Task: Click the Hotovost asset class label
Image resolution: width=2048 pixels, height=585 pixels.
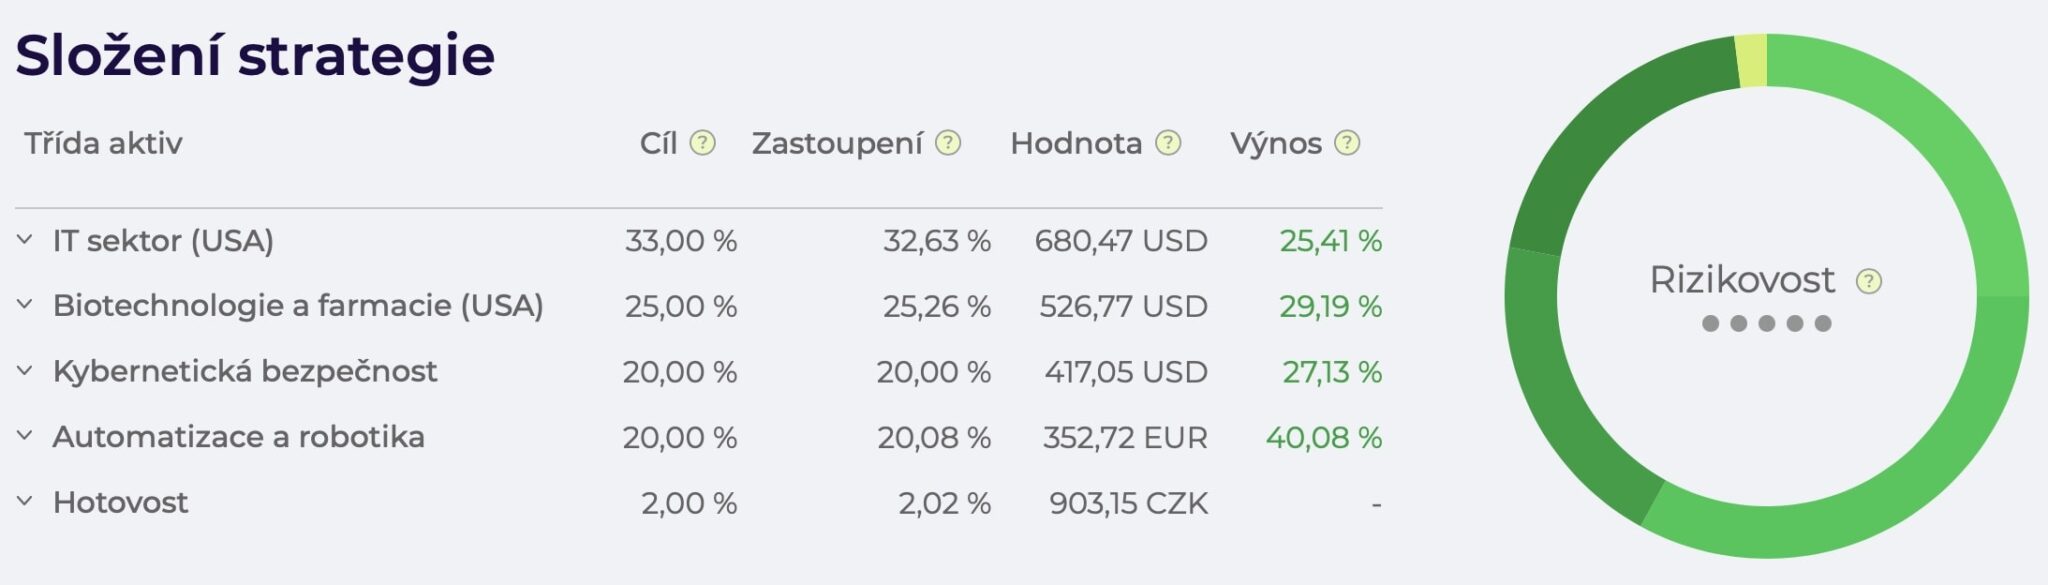Action: pyautogui.click(x=120, y=502)
